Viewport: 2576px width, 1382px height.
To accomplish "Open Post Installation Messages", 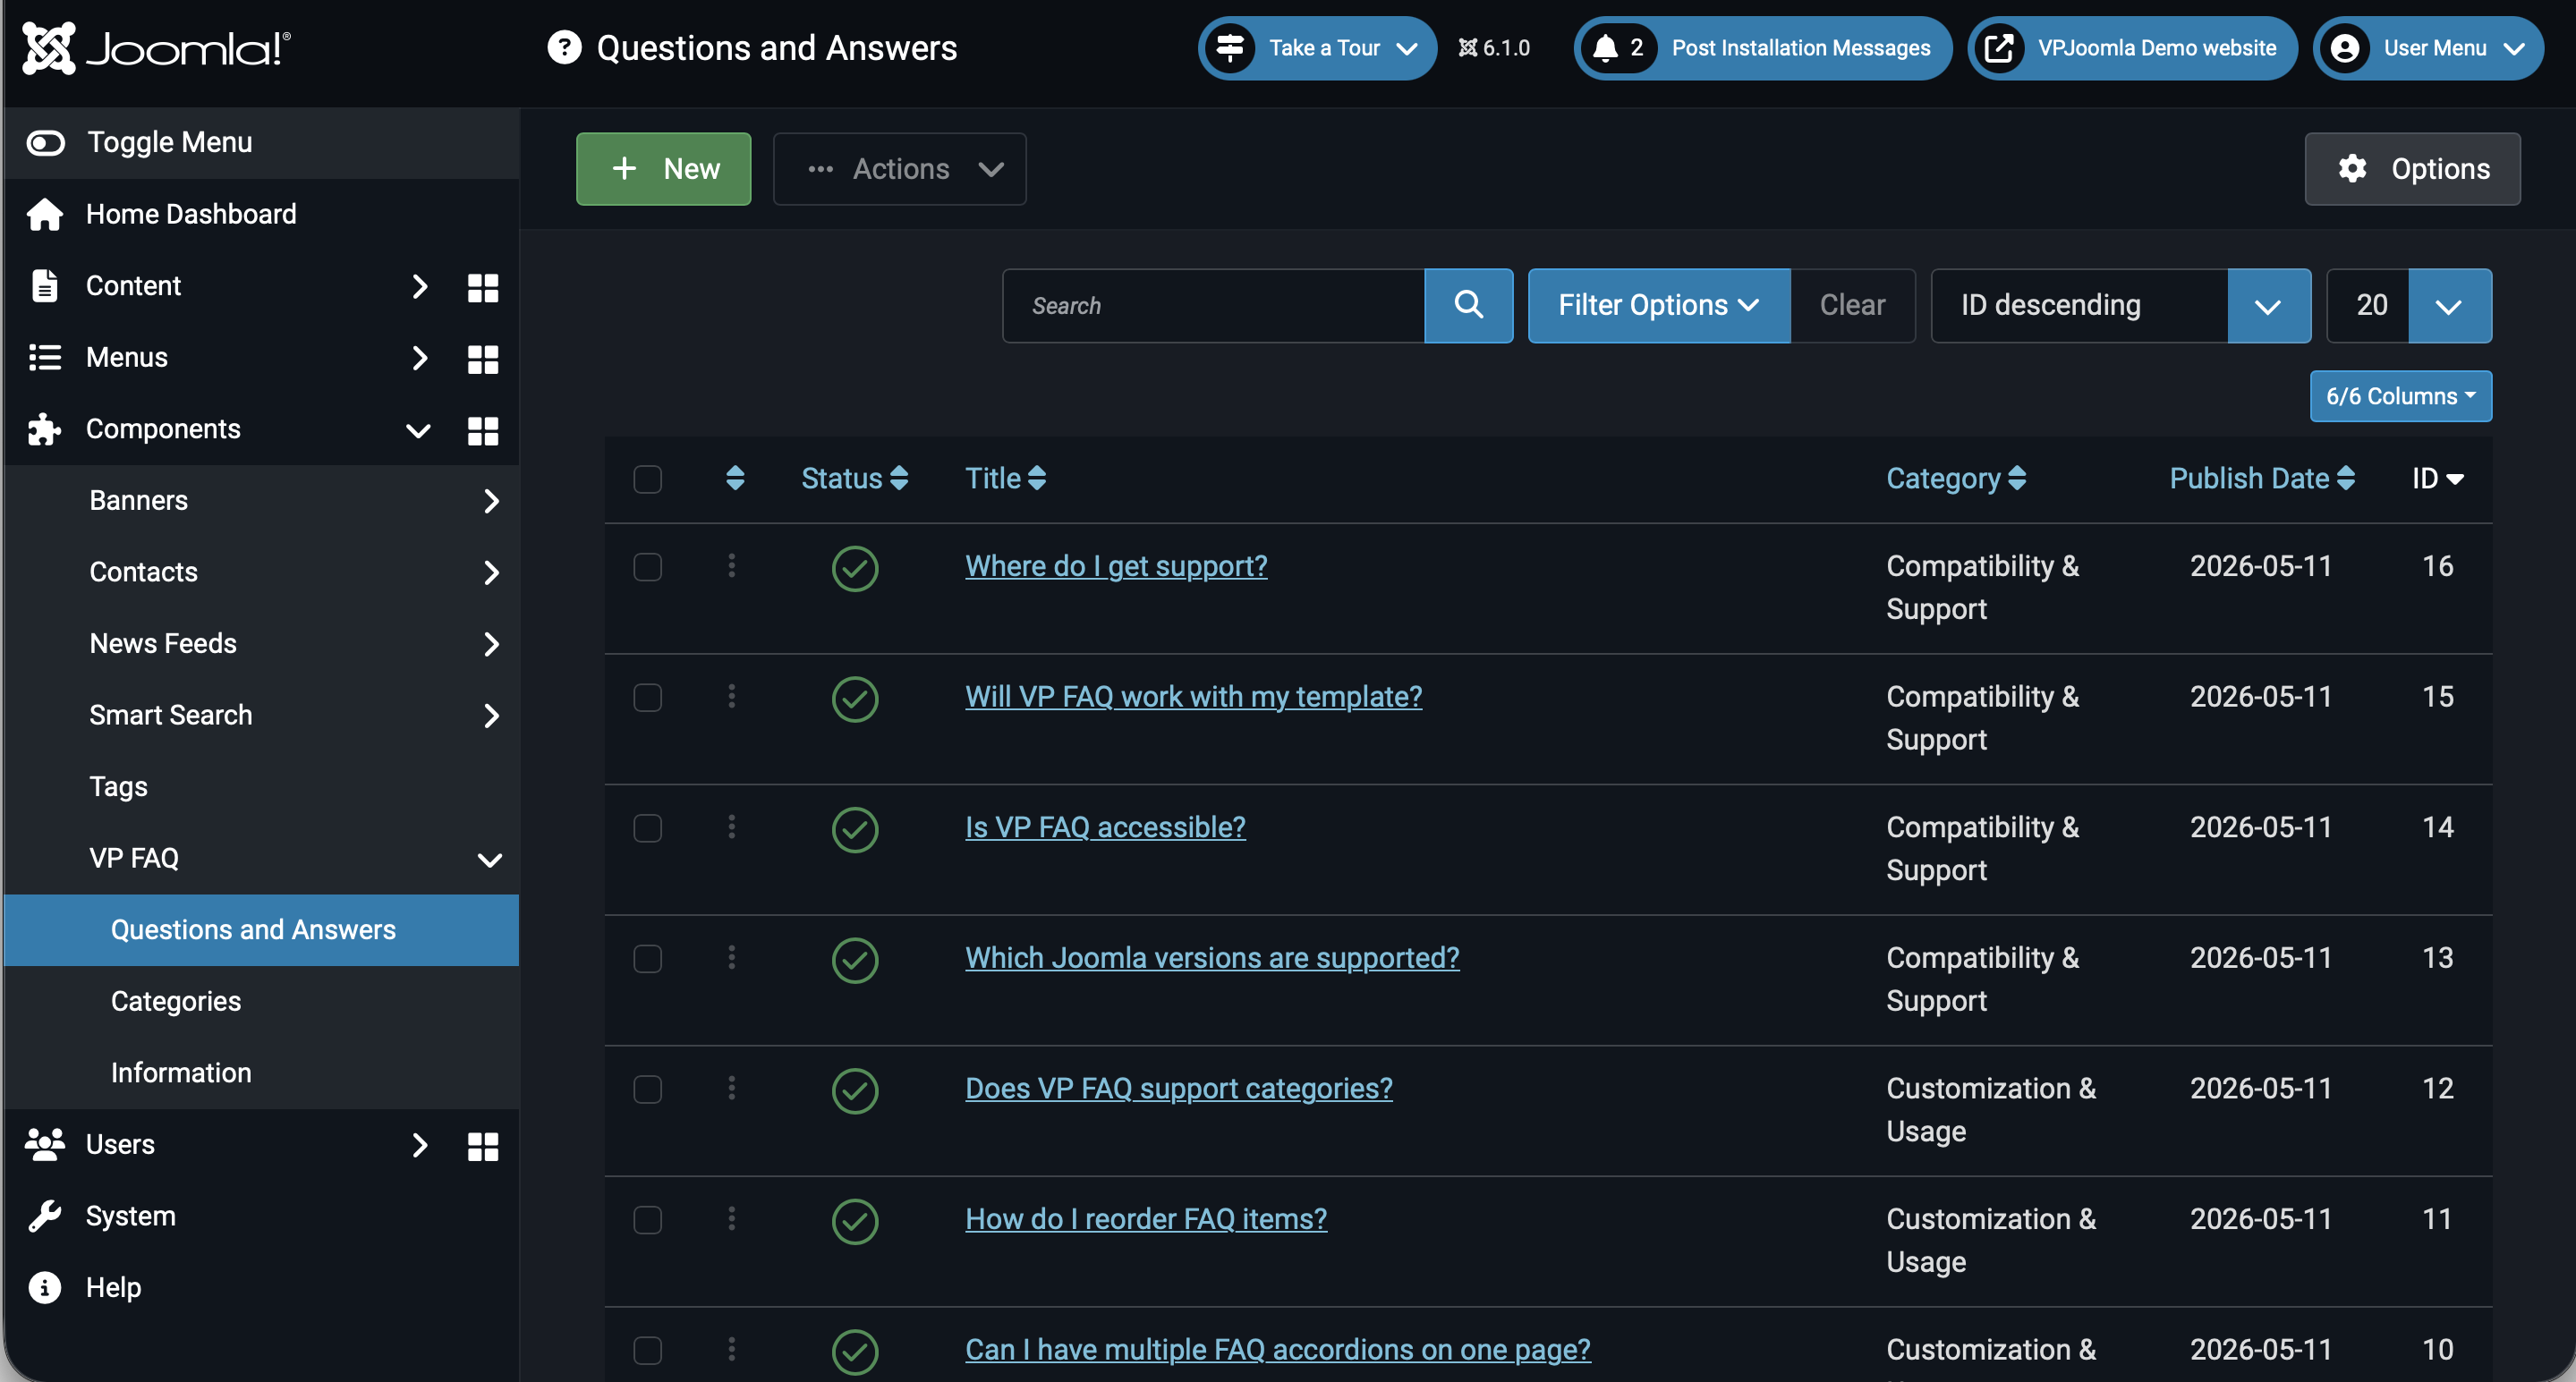I will [x=1762, y=48].
